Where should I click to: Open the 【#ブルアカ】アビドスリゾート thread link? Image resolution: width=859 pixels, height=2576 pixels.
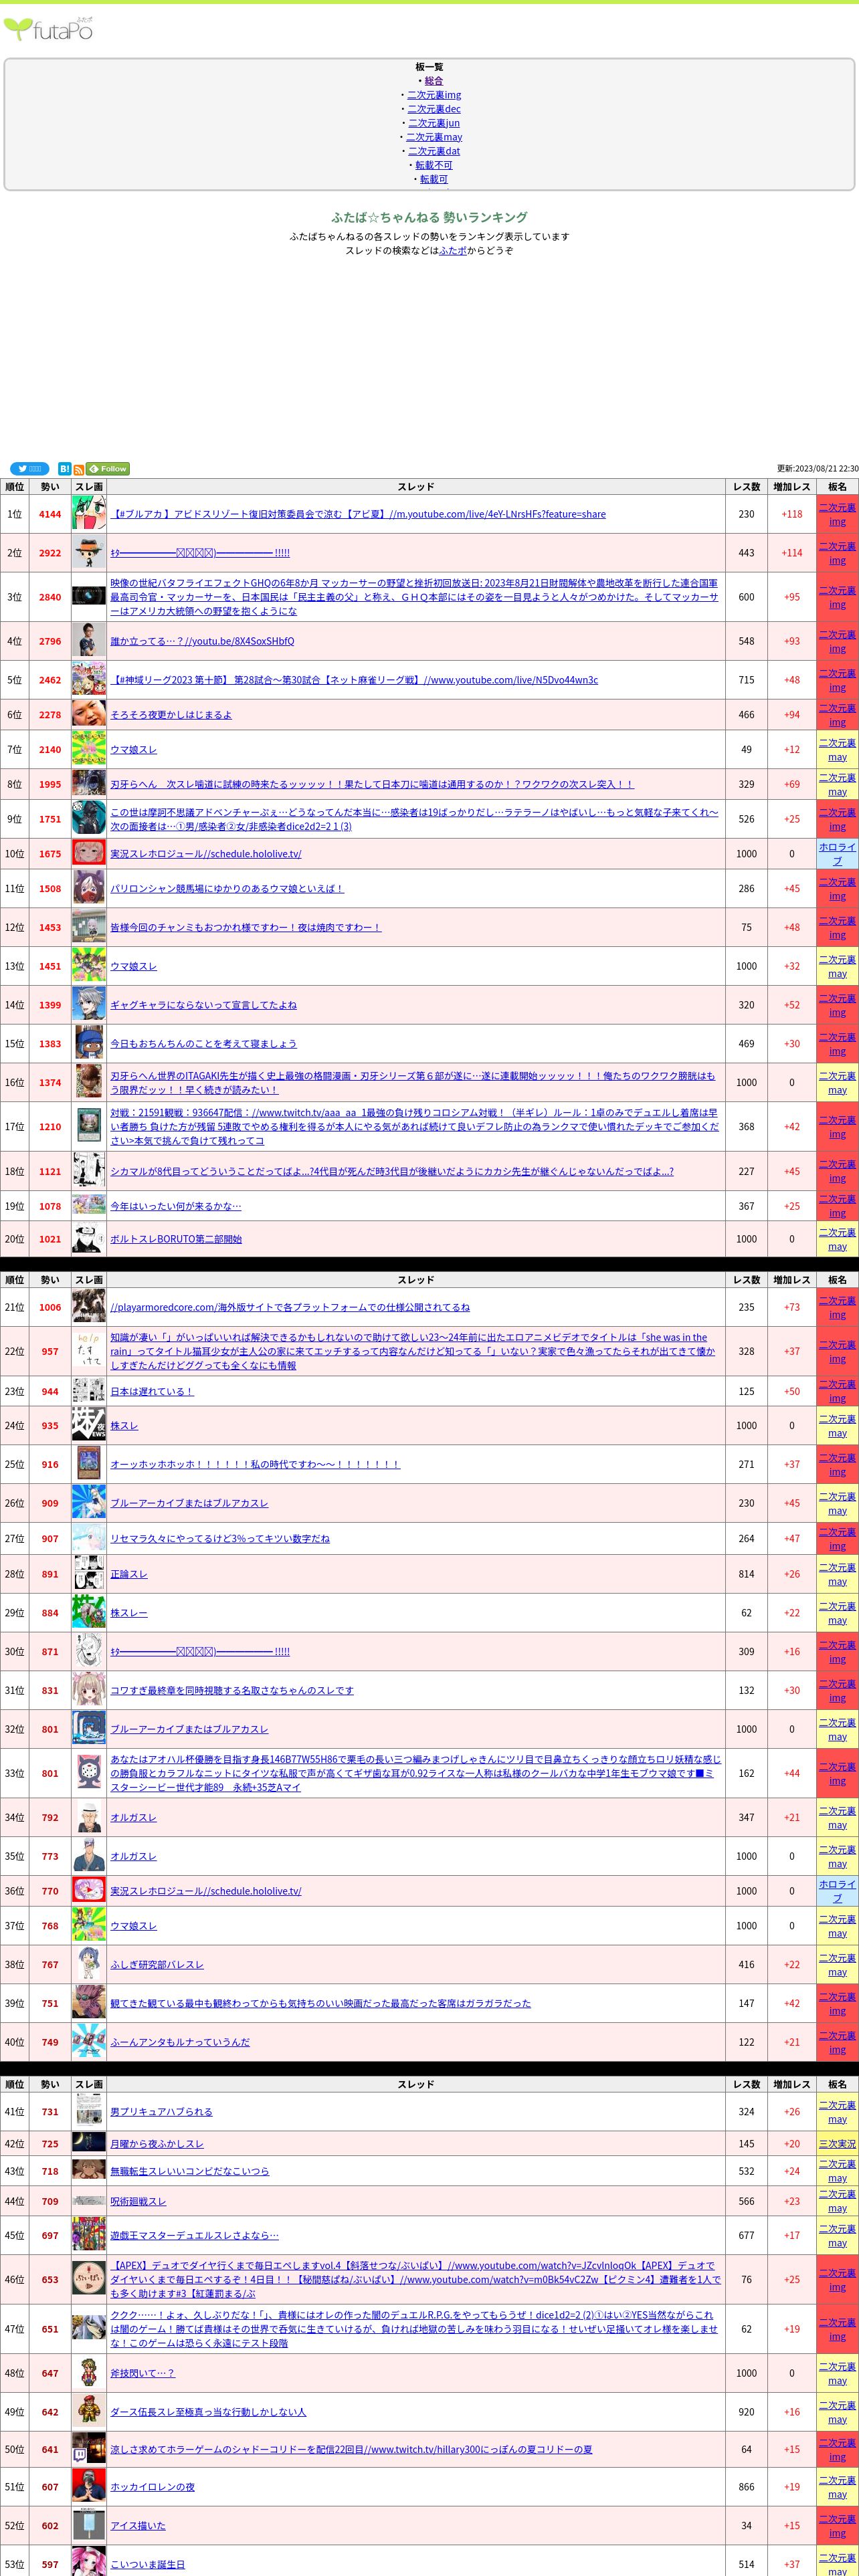[358, 514]
